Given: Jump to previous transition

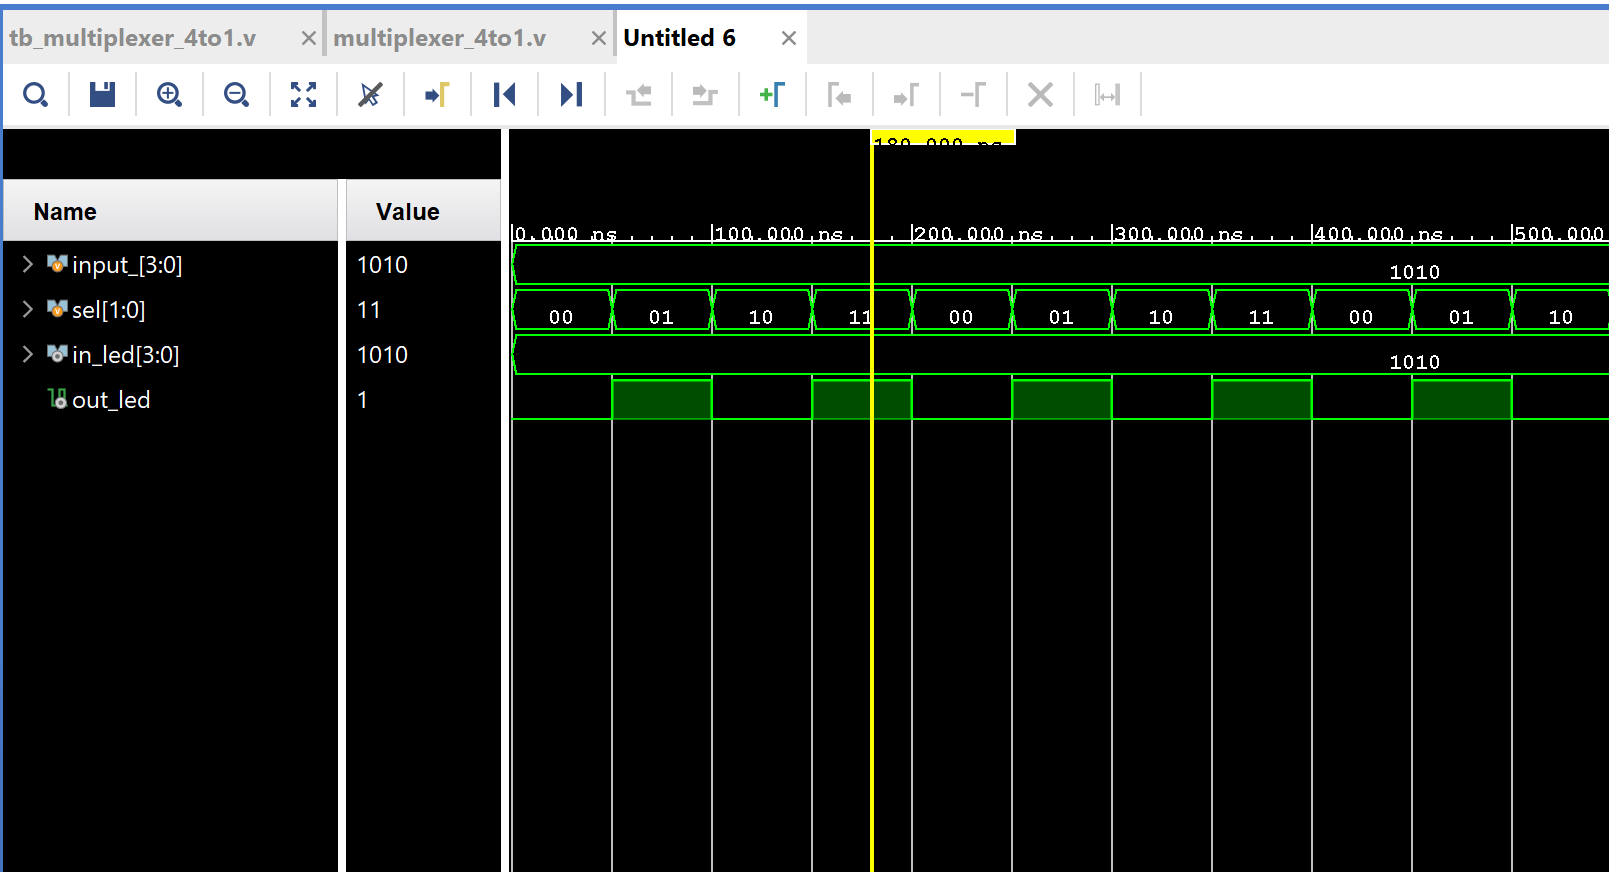Looking at the screenshot, I should (x=638, y=95).
